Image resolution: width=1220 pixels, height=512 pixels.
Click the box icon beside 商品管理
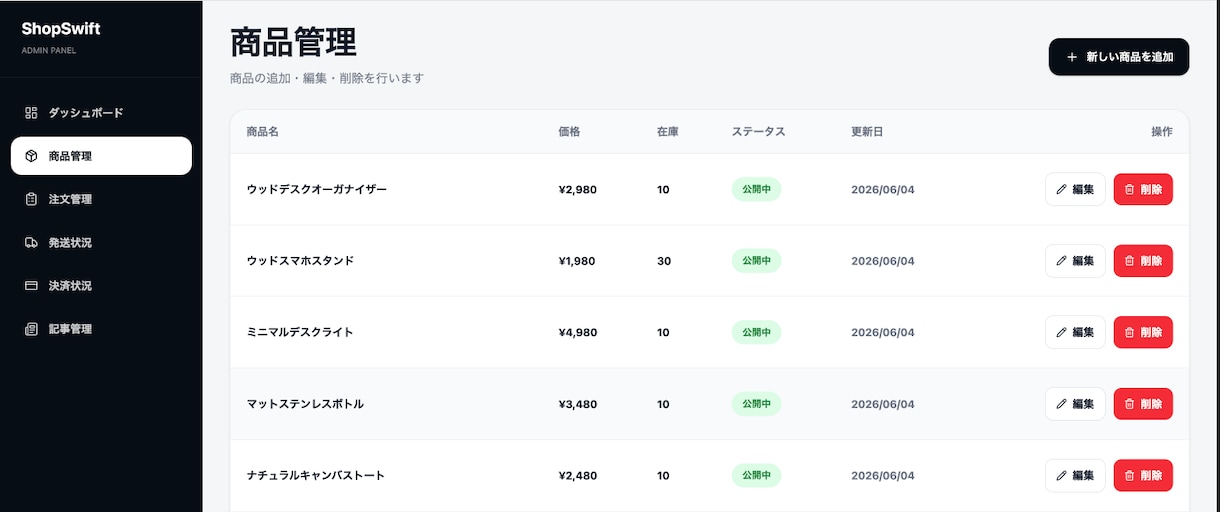pyautogui.click(x=31, y=156)
